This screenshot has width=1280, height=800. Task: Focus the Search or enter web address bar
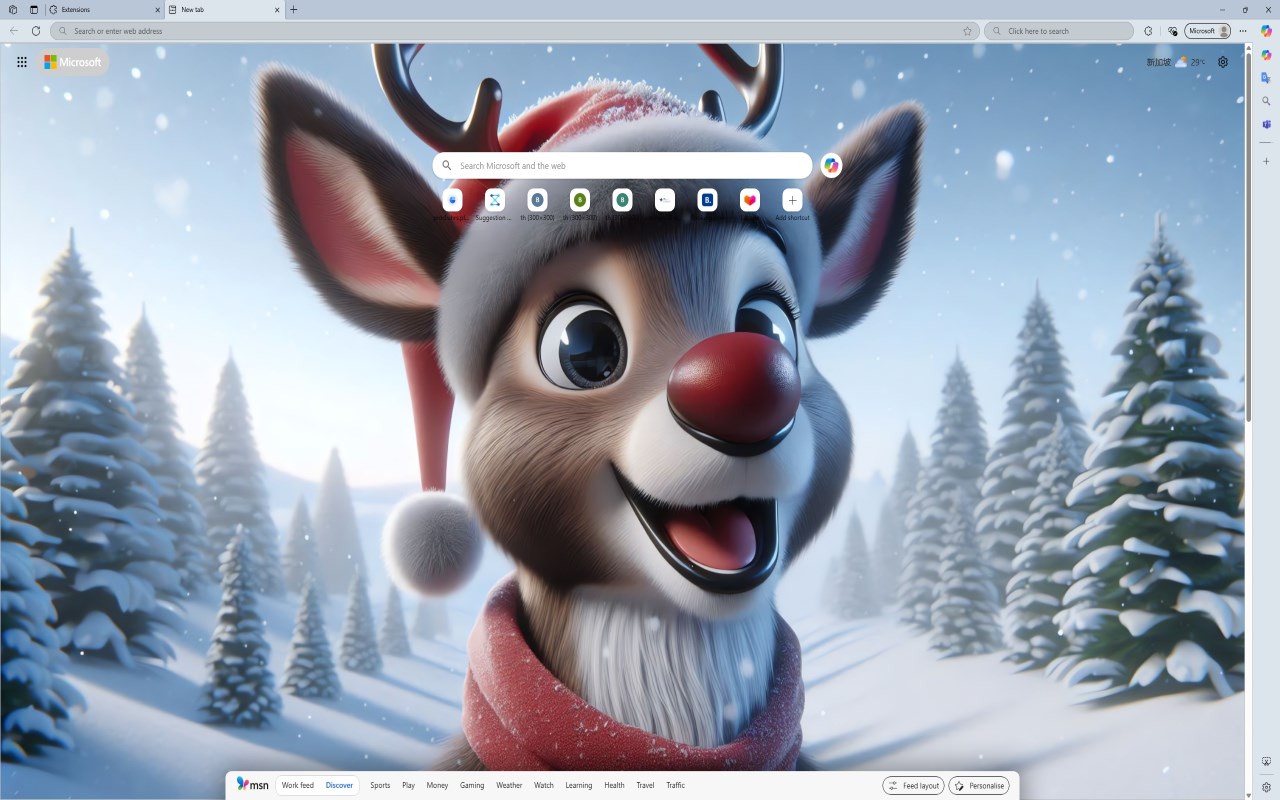click(515, 31)
